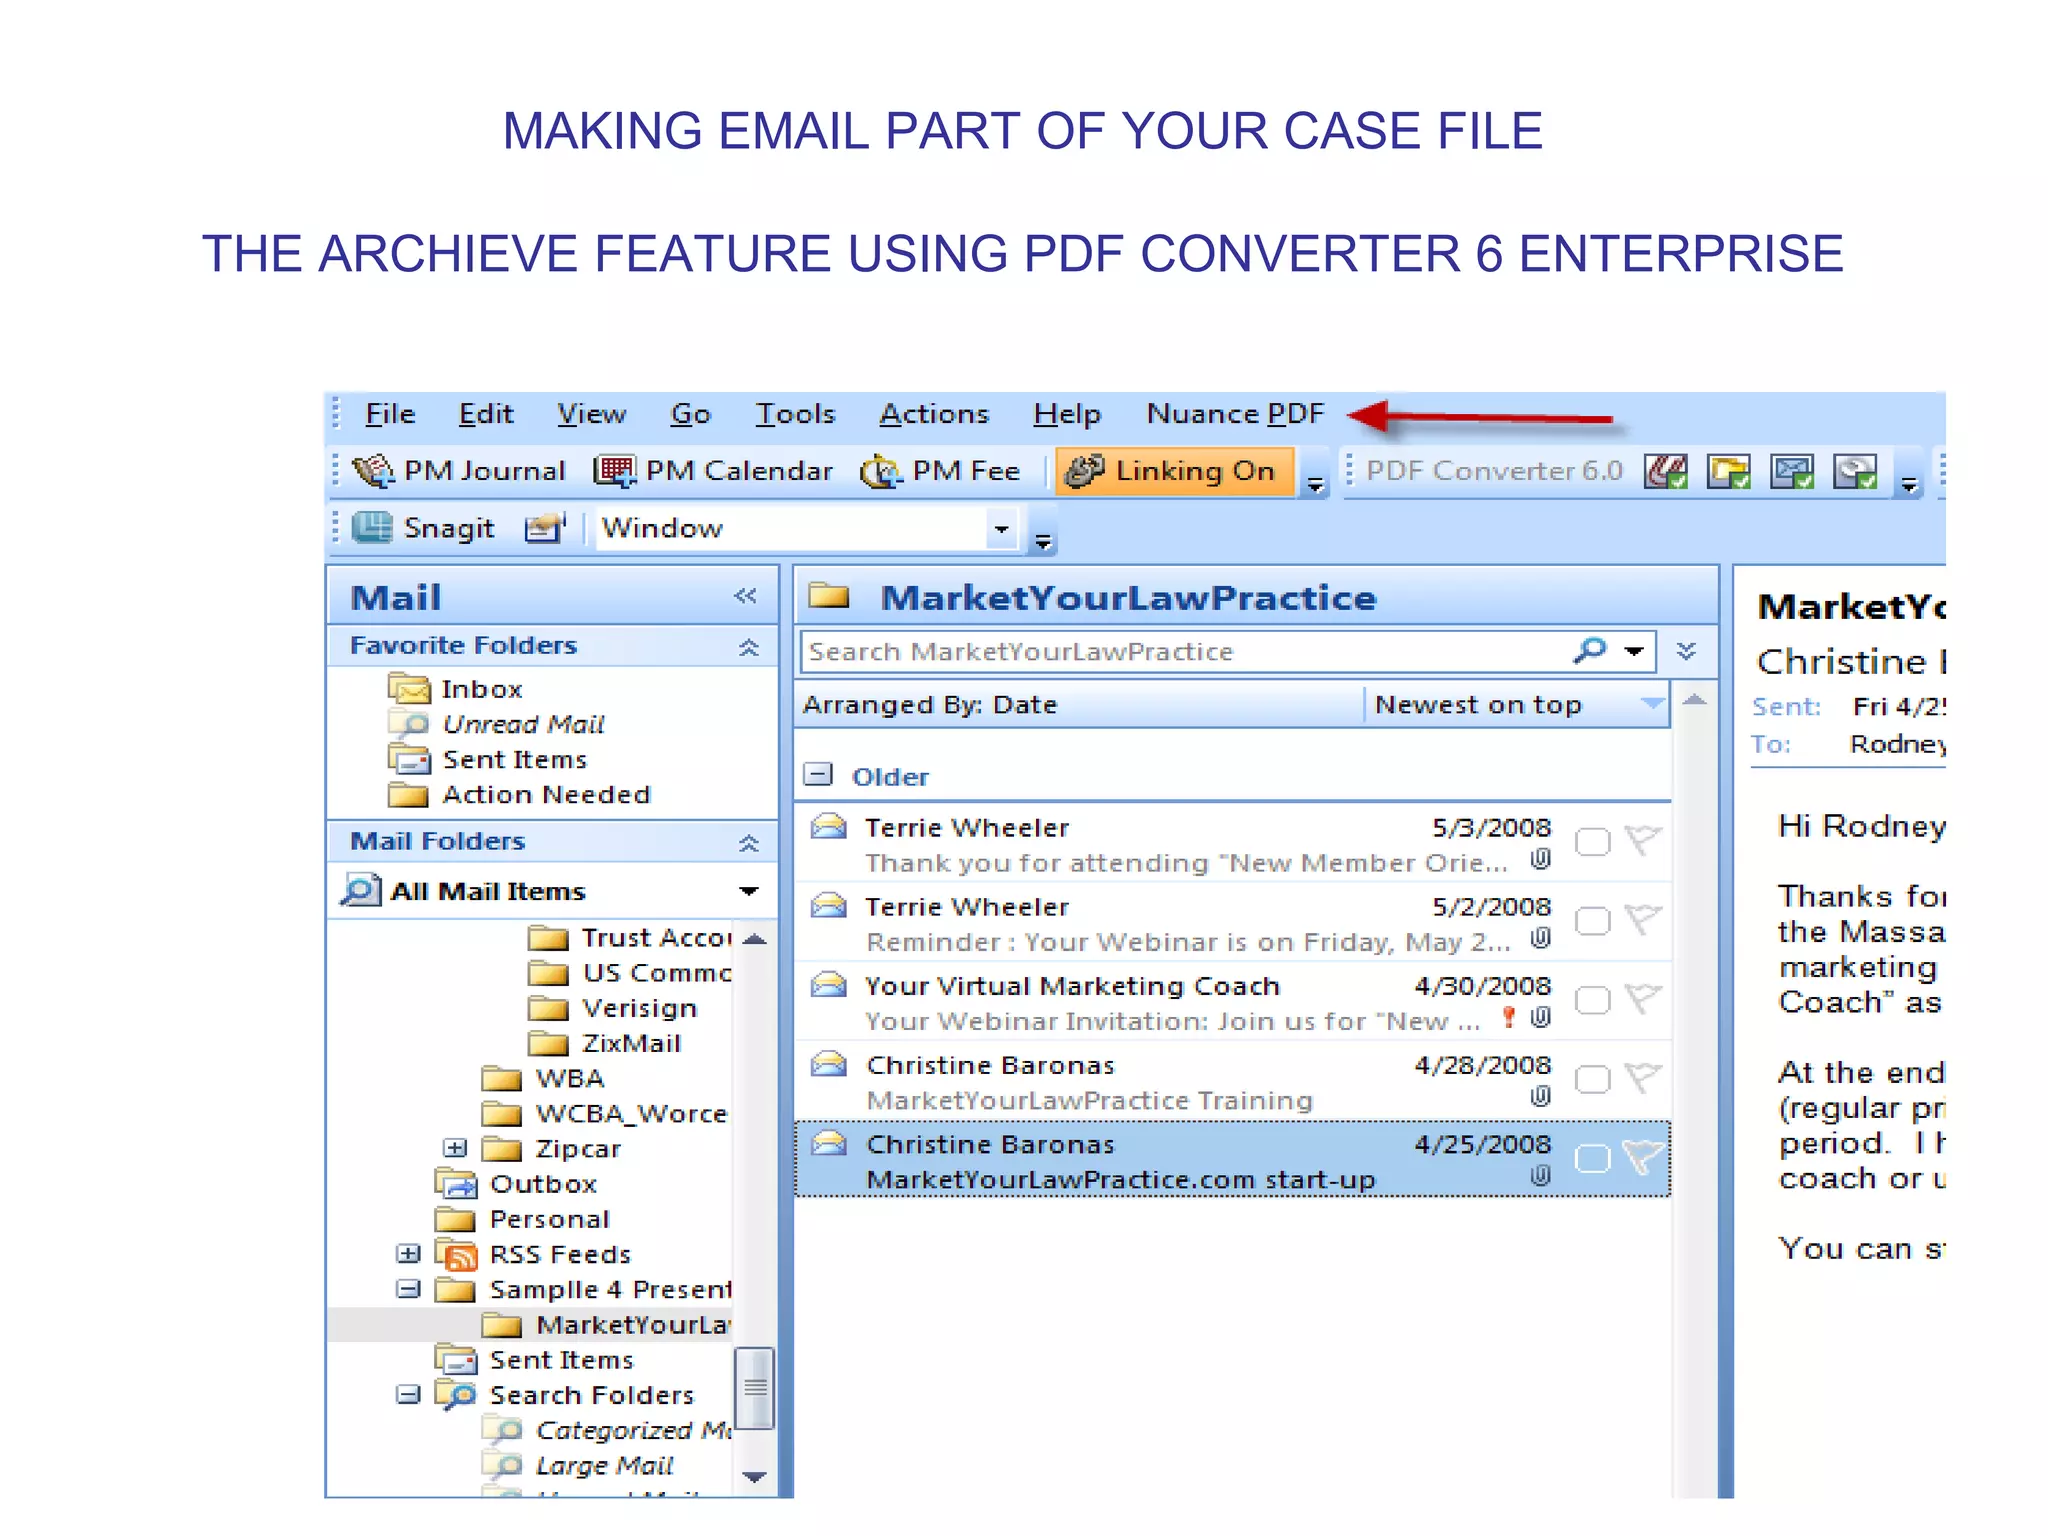Flag the Virtual Marketing Coach message
Viewport: 2048px width, 1536px height.
[1641, 998]
